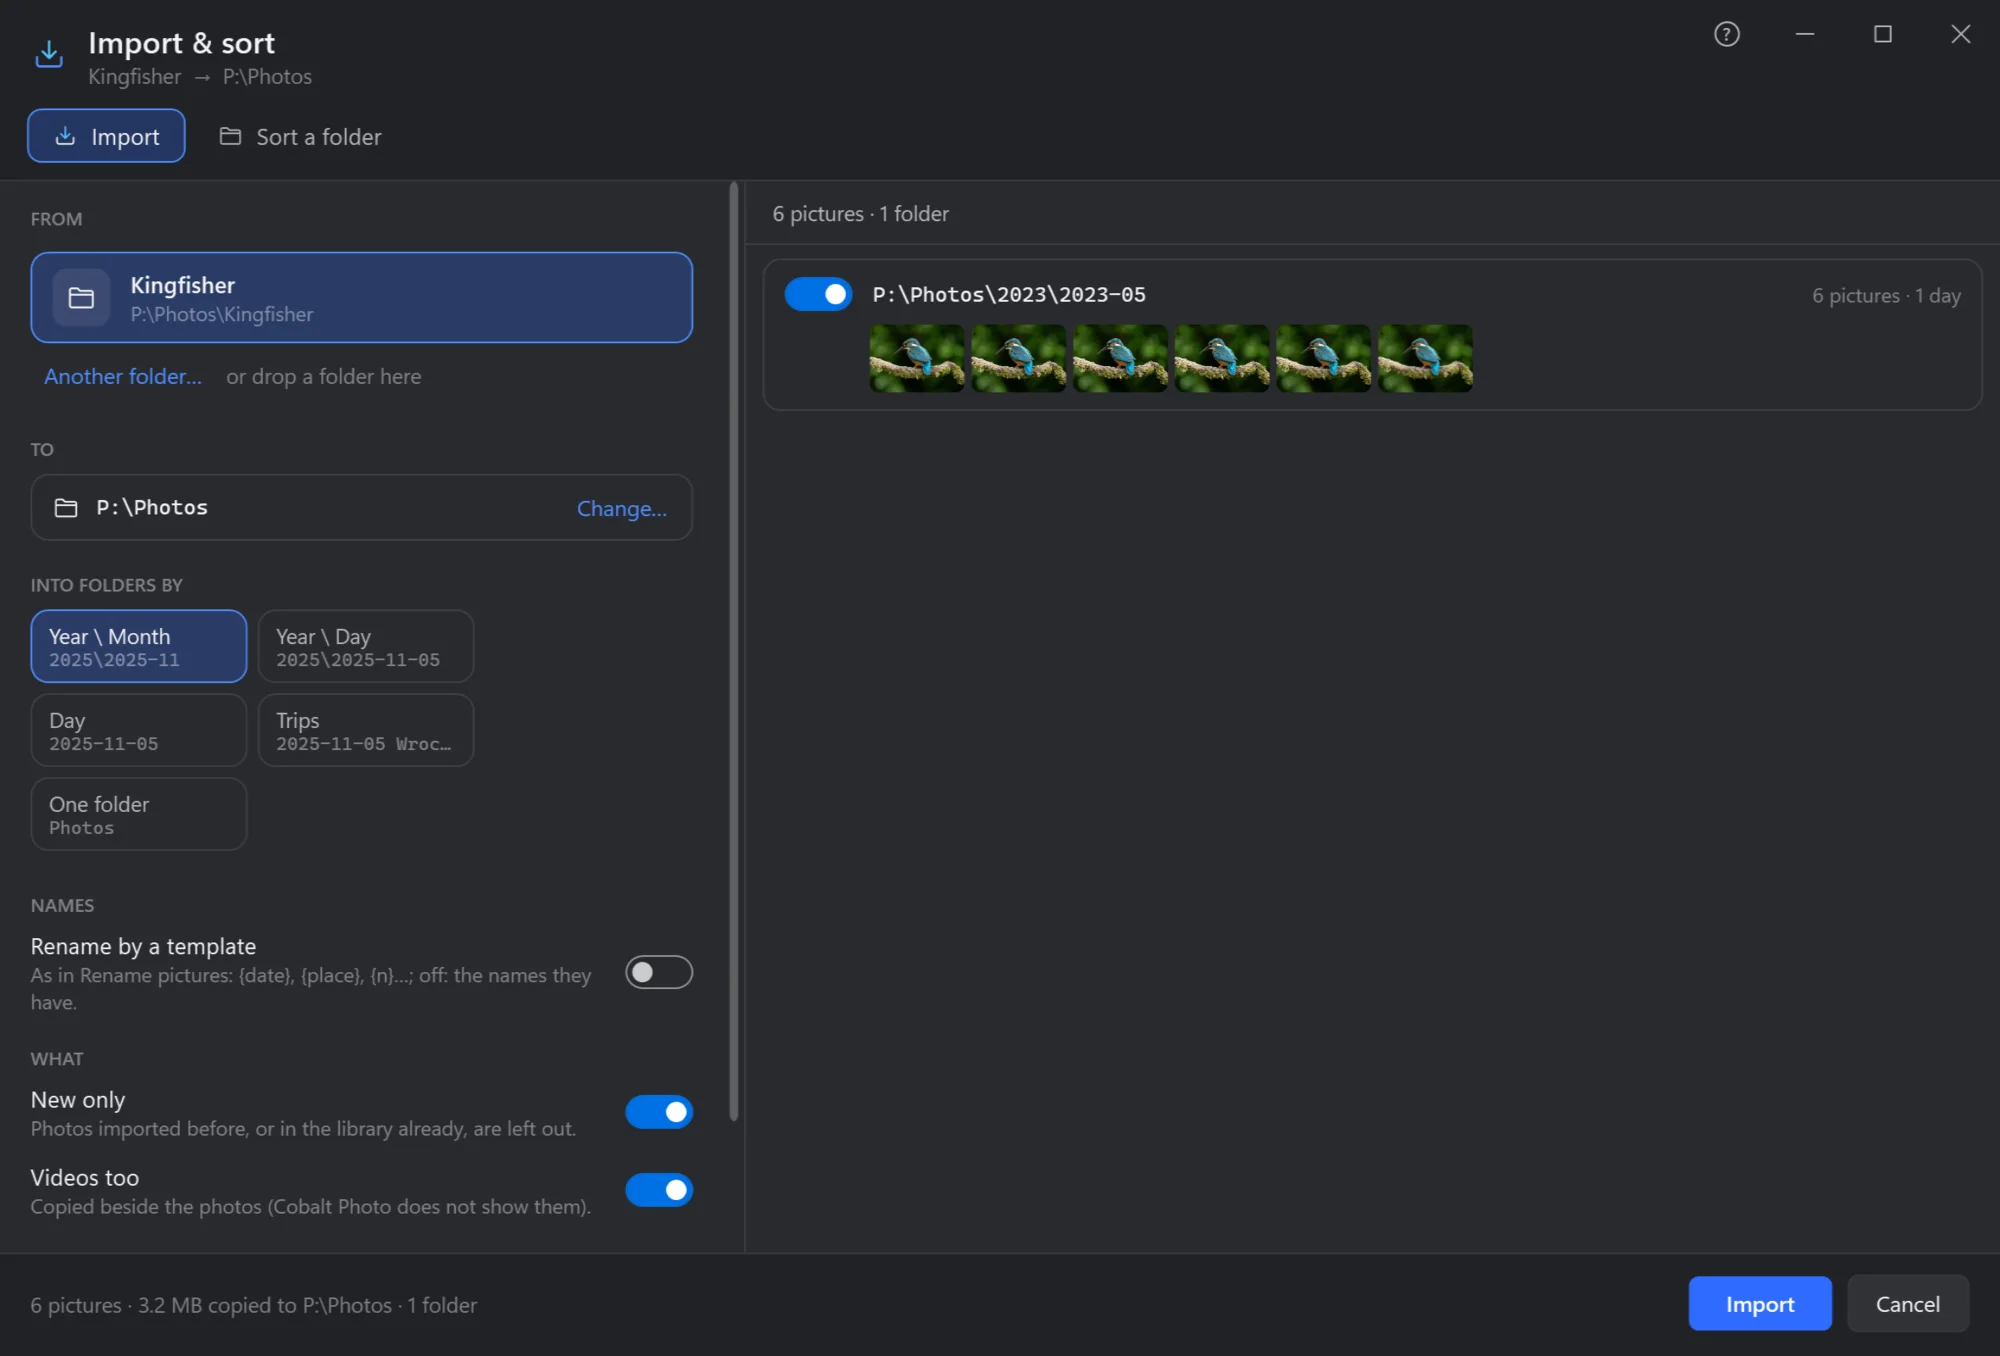Choose One folder layout option

point(139,815)
